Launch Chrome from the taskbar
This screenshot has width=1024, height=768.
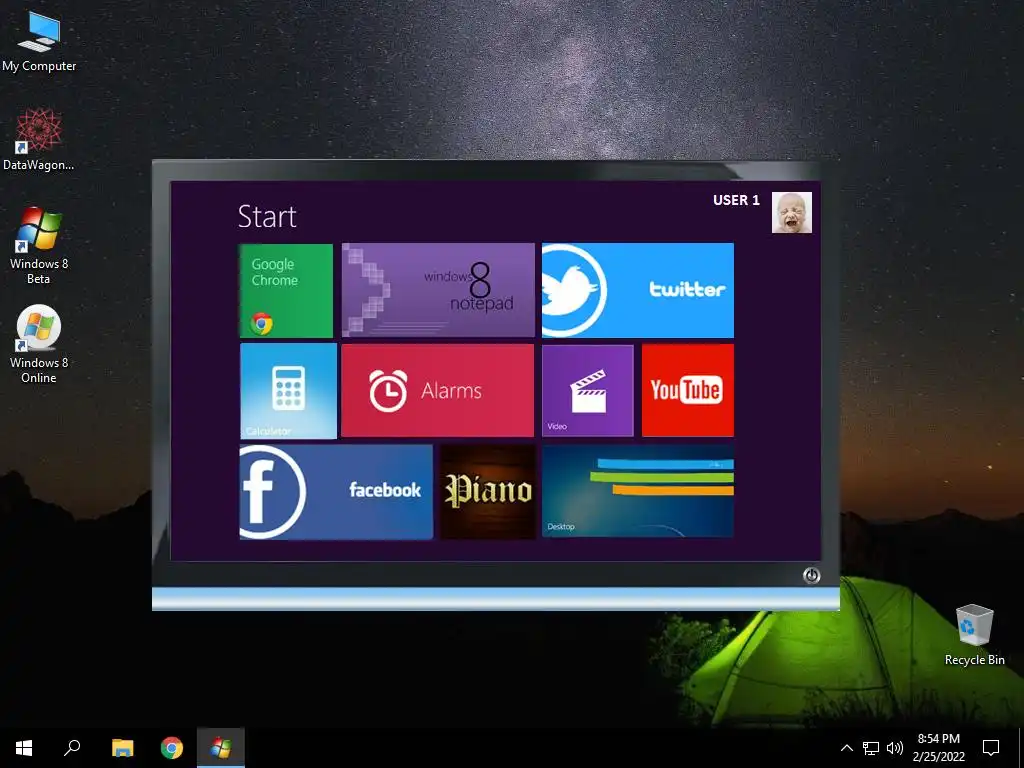click(172, 748)
